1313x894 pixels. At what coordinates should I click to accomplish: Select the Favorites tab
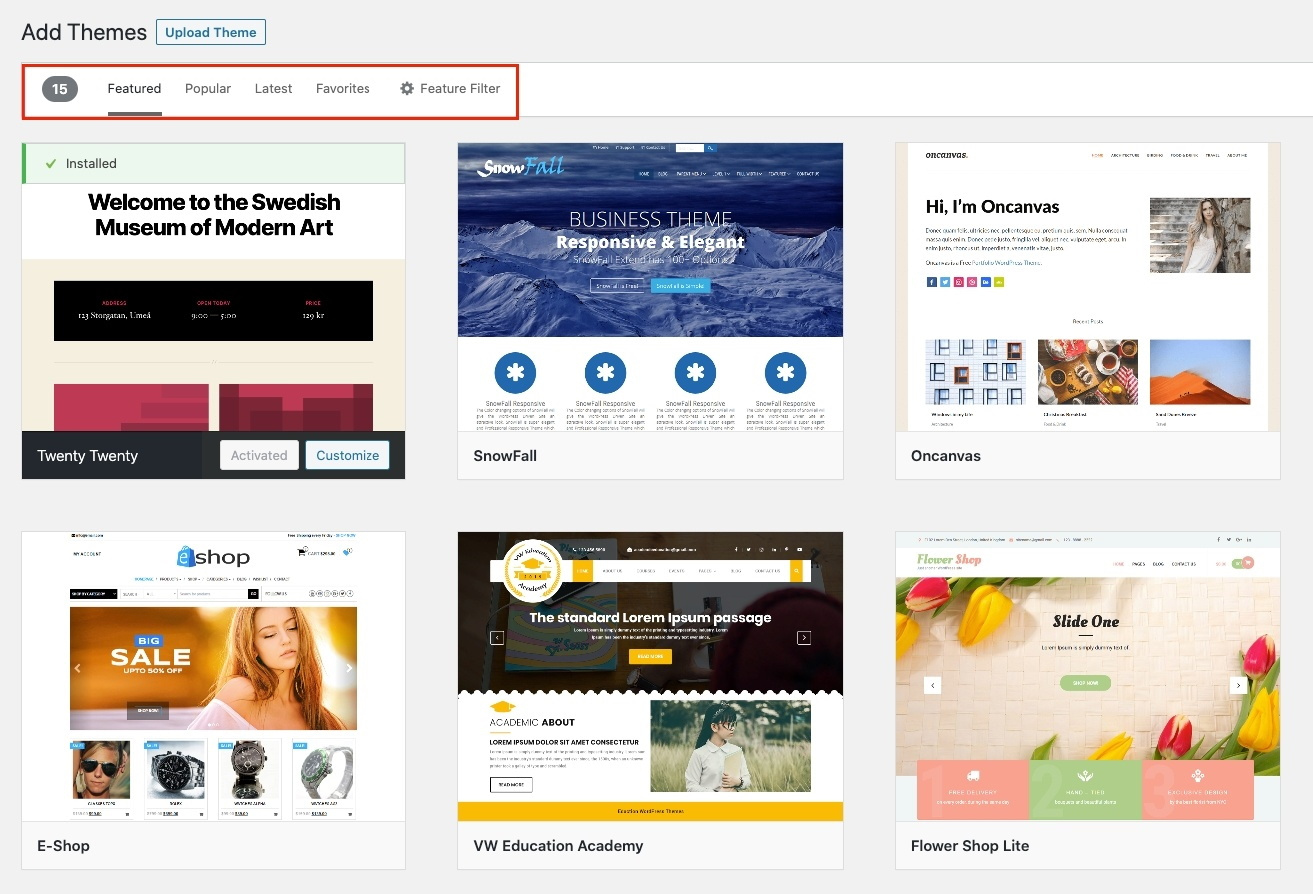coord(342,88)
